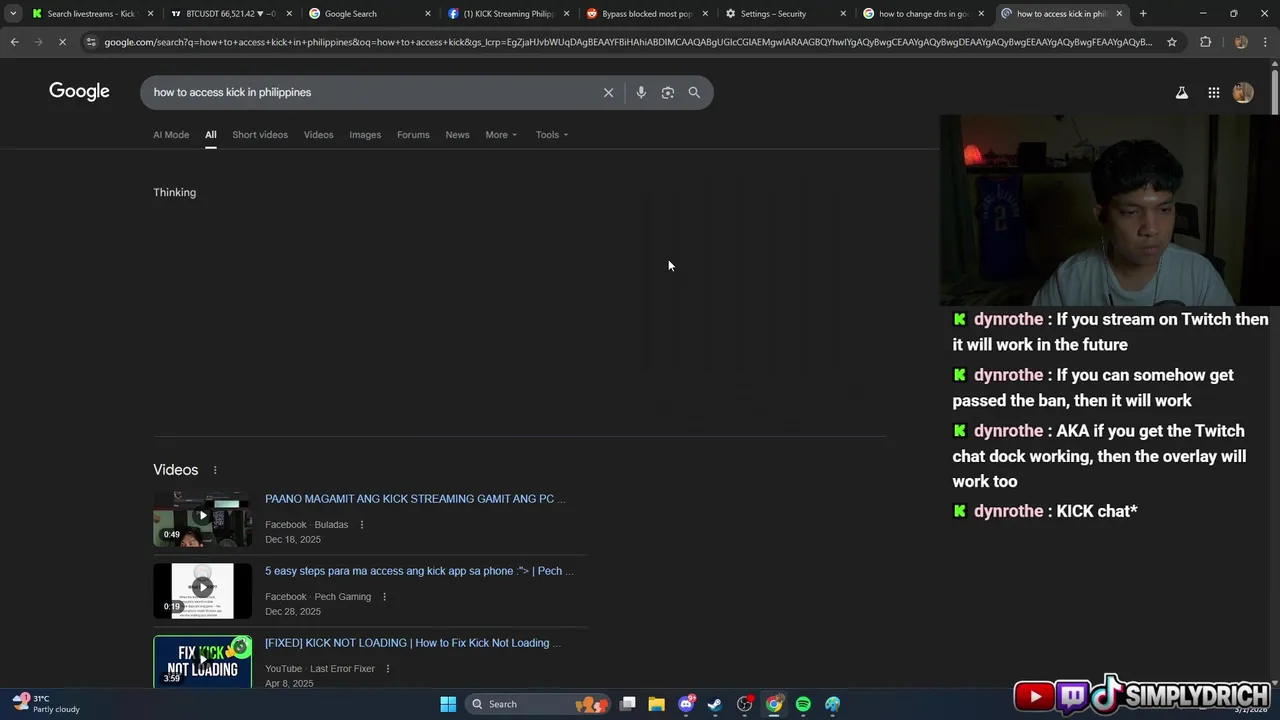Select the Images filter tab

coord(365,135)
